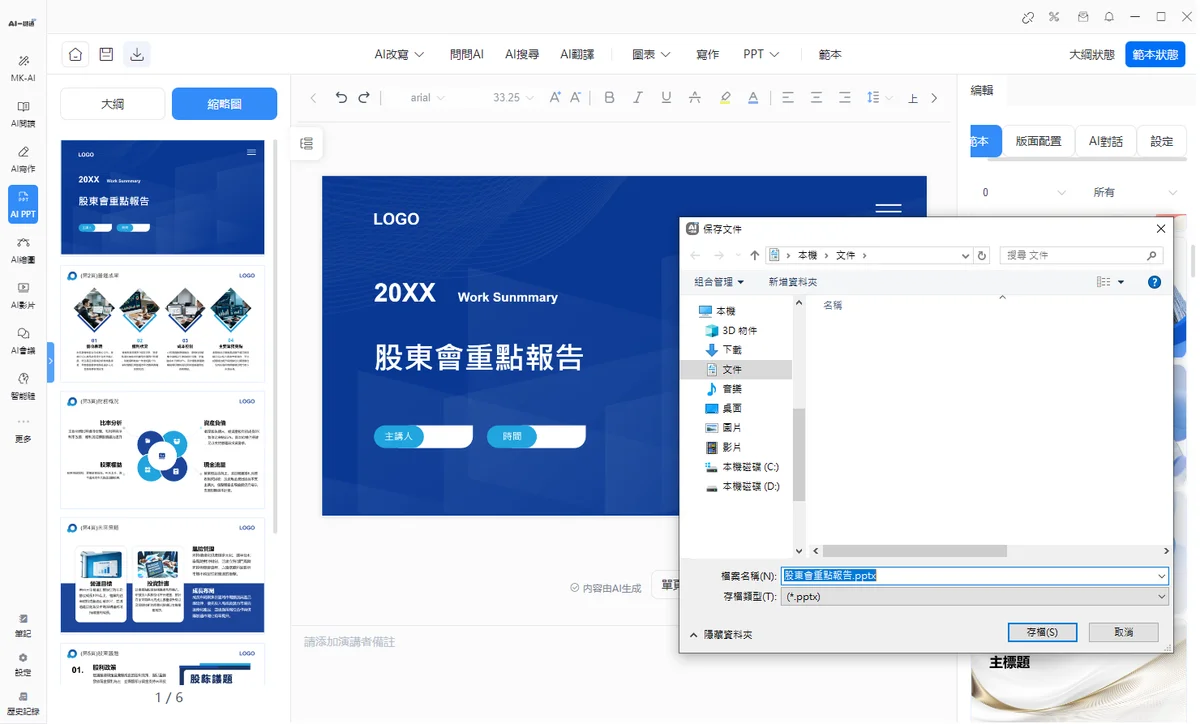This screenshot has height=724, width=1200.
Task: Open the text highlight color picker
Action: pos(725,97)
